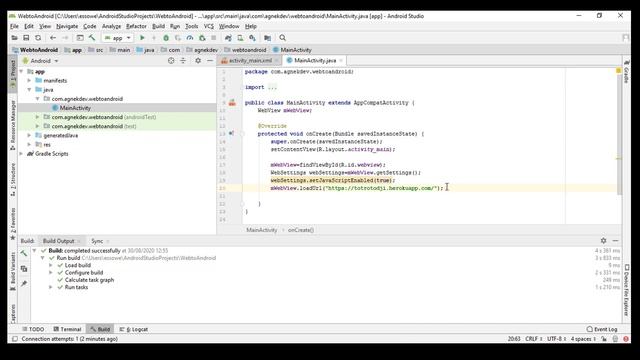Open the File menu
640x360 pixels.
tap(14, 26)
